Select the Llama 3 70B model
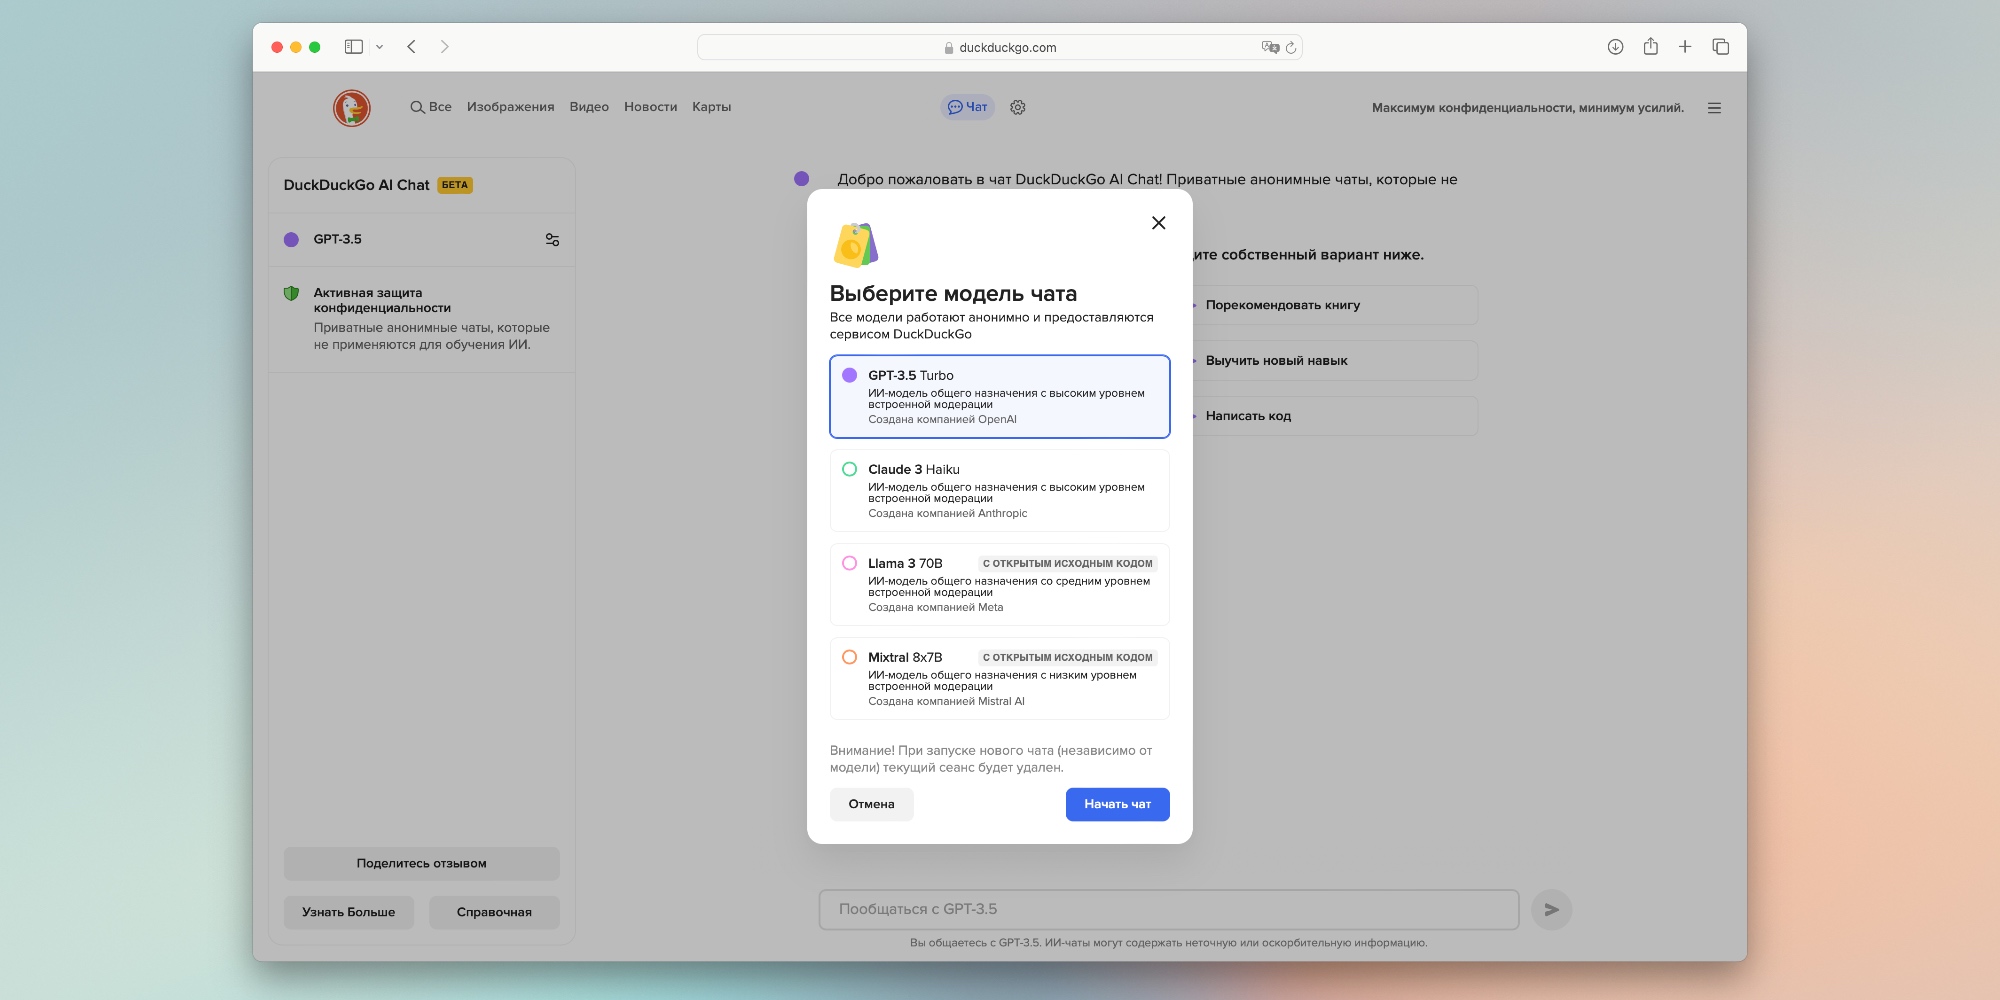 click(x=999, y=584)
